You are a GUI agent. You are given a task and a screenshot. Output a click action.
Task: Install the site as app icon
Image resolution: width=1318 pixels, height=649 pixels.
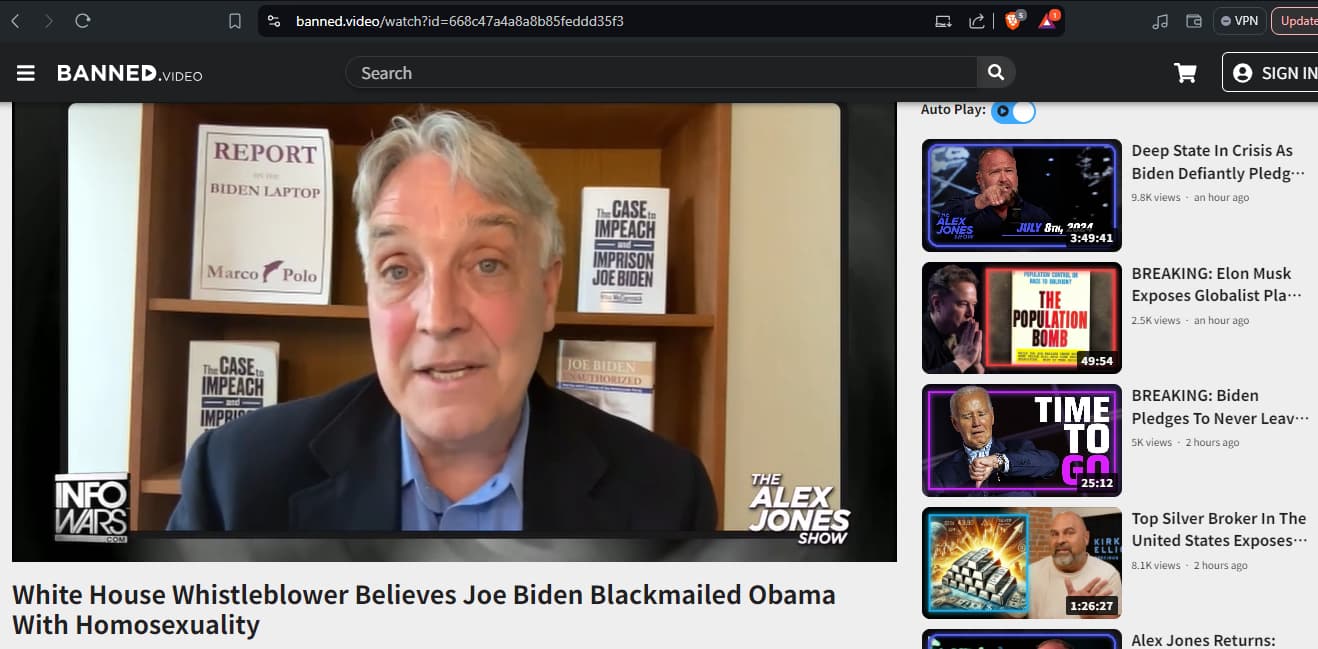(943, 21)
